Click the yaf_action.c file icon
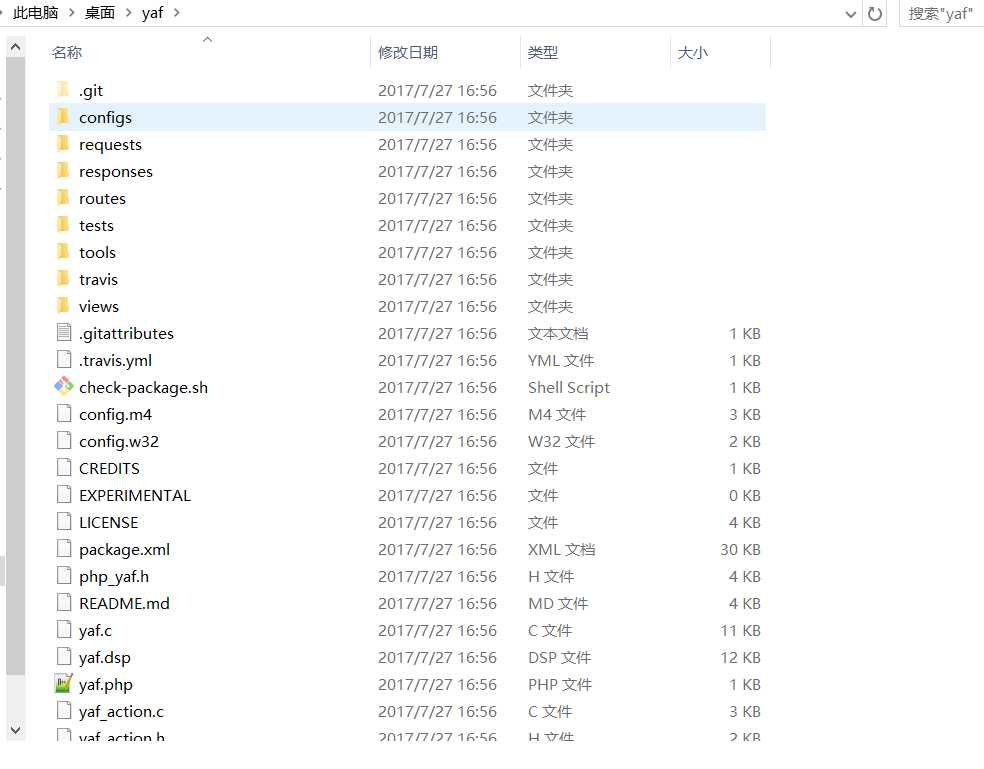The width and height of the screenshot is (984, 769). (x=64, y=711)
